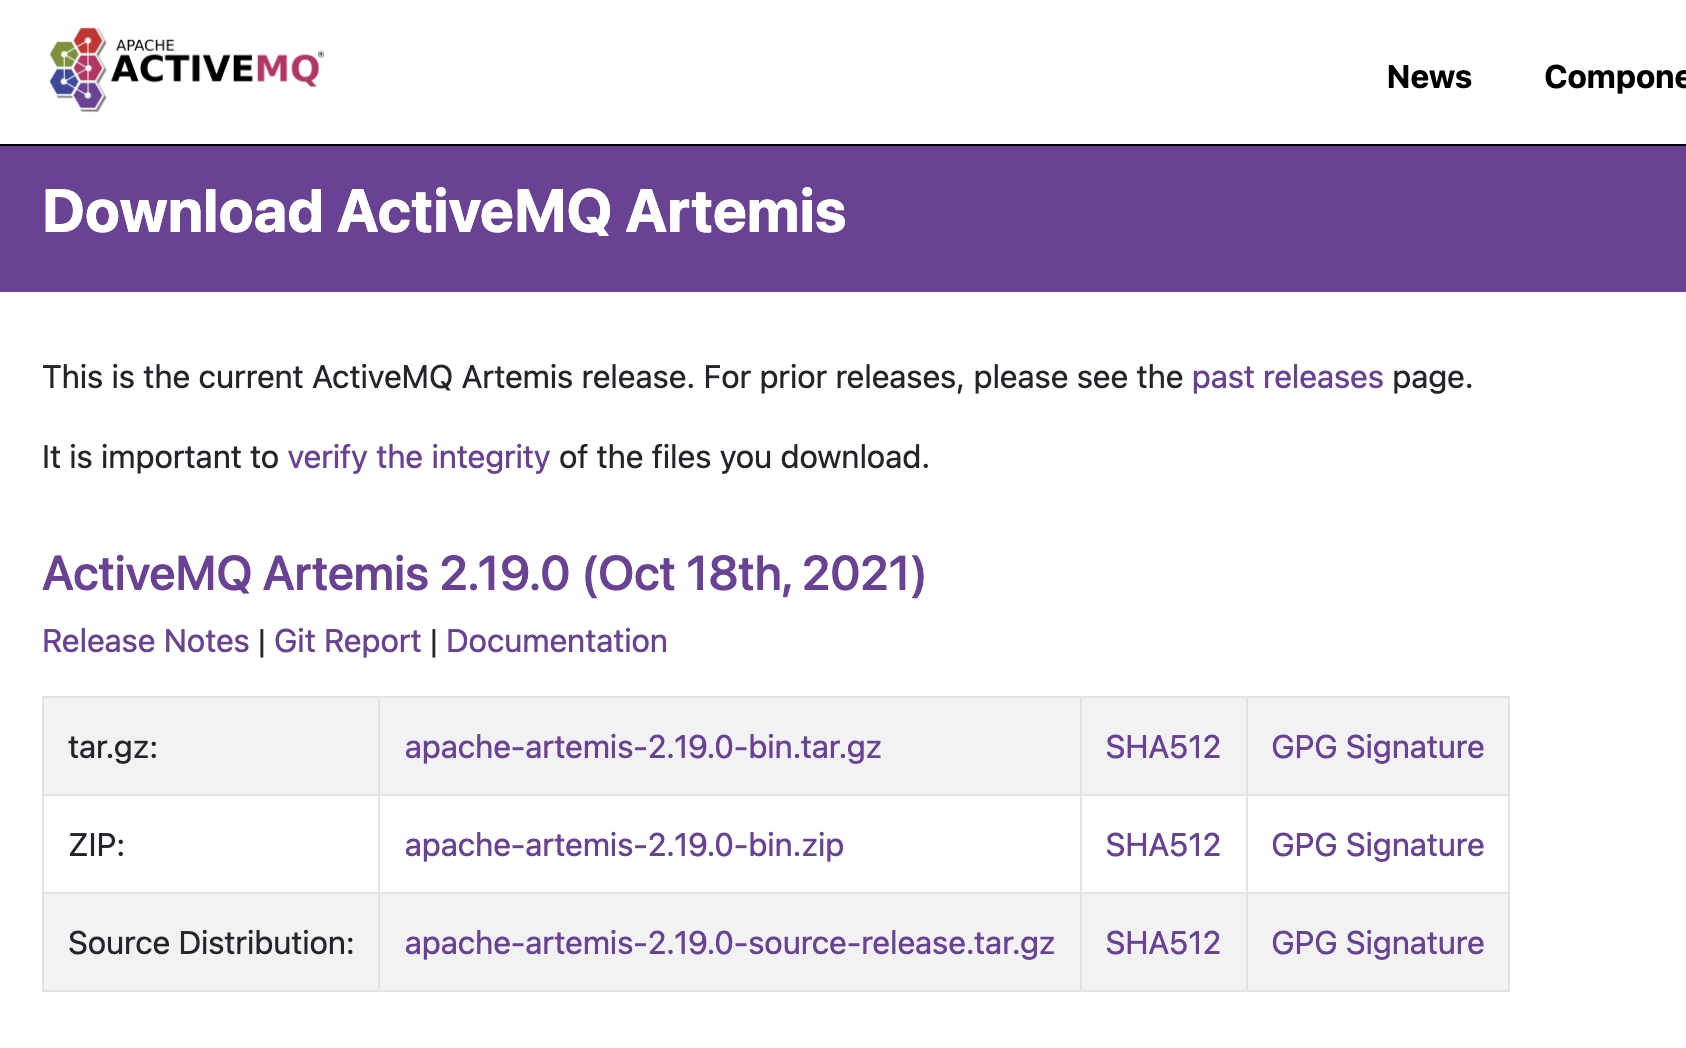Open the Components menu item

click(x=1614, y=77)
